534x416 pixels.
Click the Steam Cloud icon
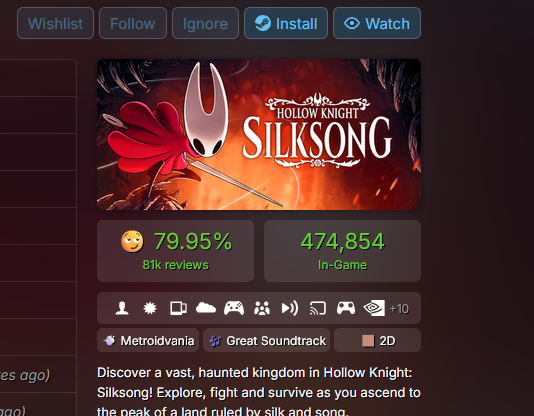[x=206, y=308]
